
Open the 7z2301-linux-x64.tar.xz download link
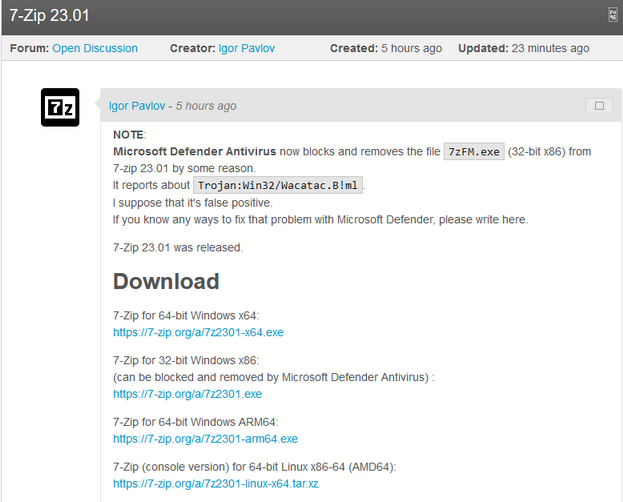click(216, 484)
